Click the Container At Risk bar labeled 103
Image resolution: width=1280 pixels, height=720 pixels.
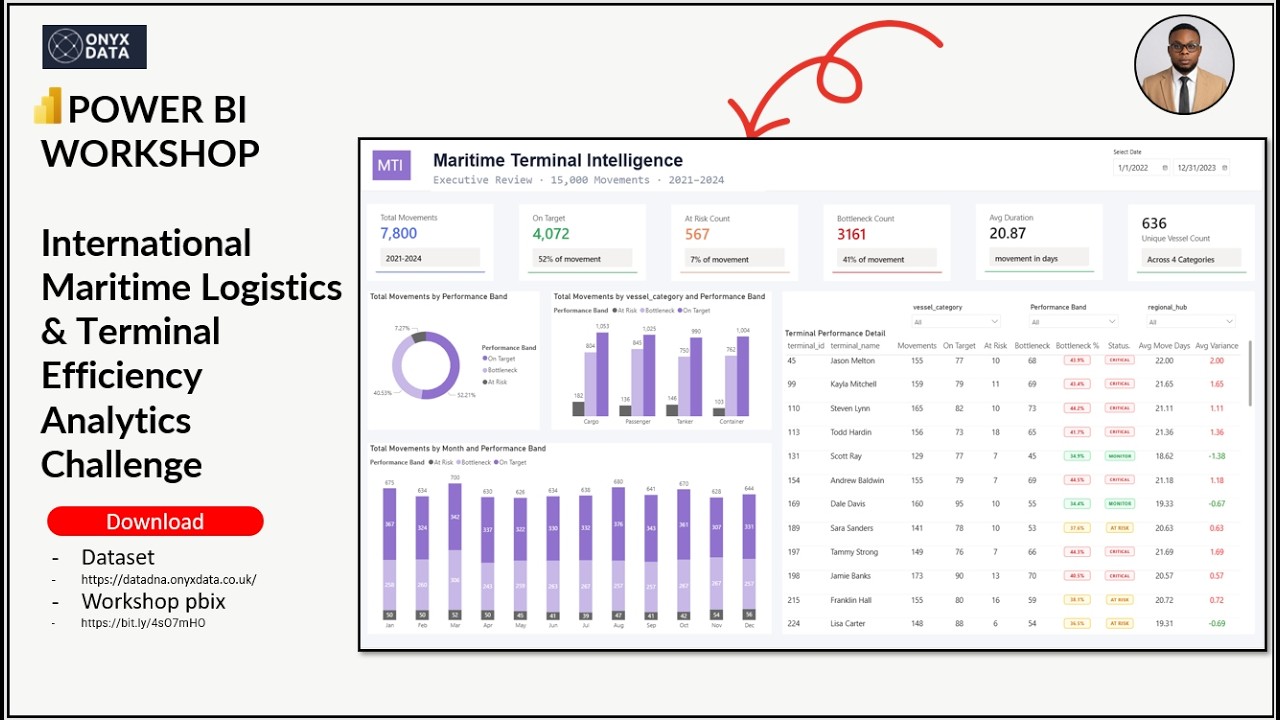[x=719, y=412]
